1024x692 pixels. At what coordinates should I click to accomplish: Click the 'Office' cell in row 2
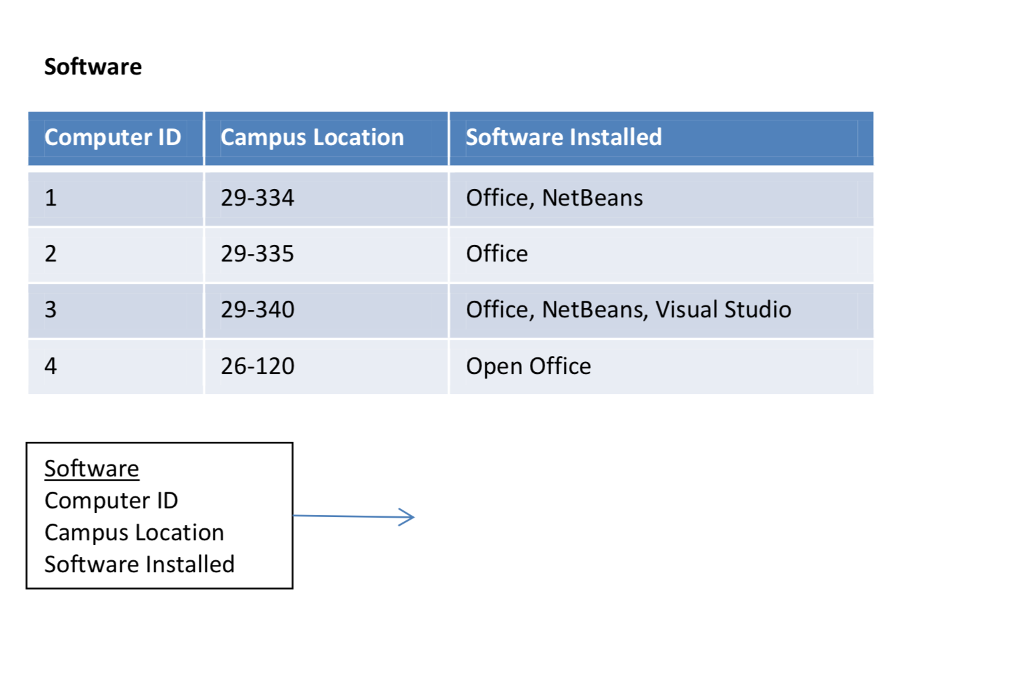click(x=662, y=255)
